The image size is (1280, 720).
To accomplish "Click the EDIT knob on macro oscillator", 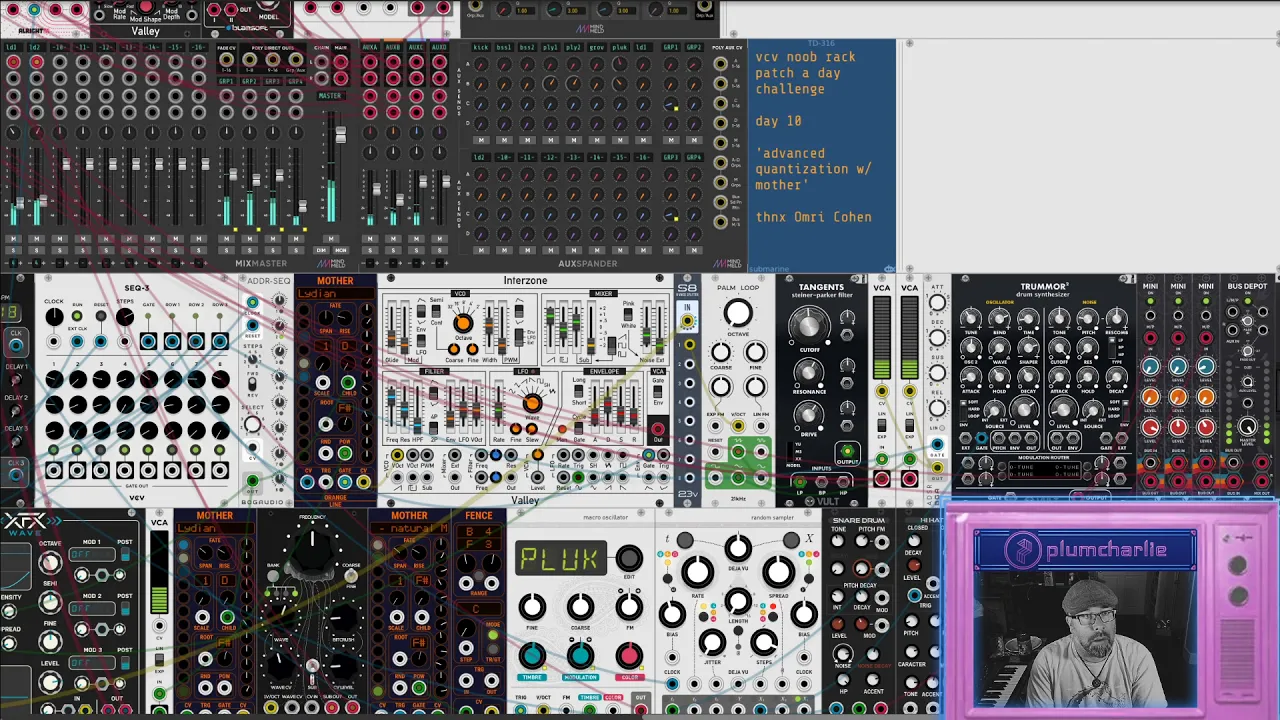I will [x=629, y=558].
